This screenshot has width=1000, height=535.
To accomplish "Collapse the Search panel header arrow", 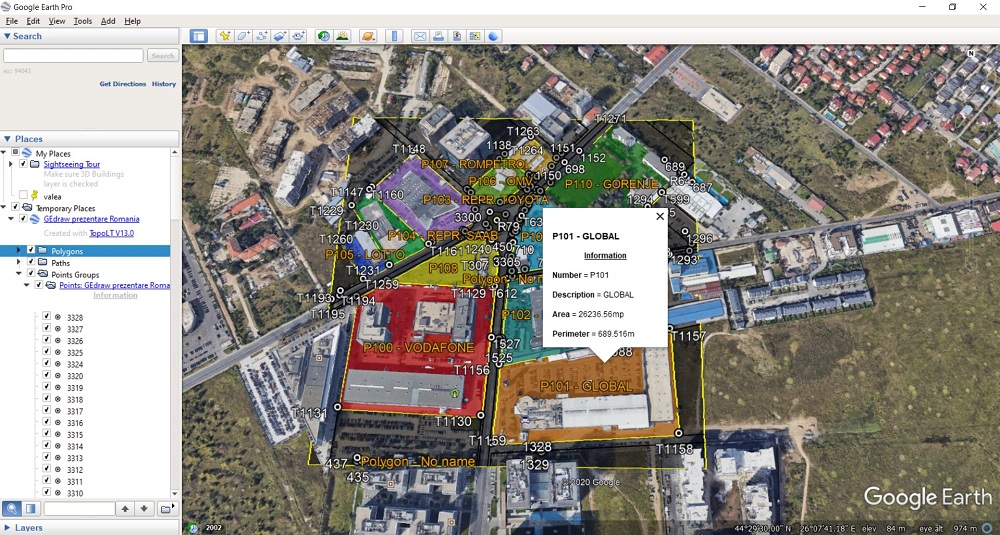I will tap(7, 36).
